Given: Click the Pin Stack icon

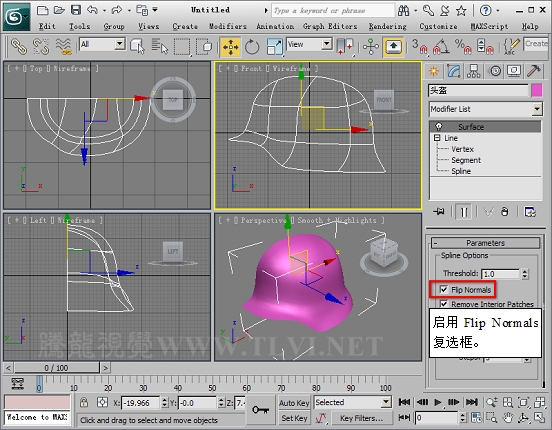Looking at the screenshot, I should point(439,212).
